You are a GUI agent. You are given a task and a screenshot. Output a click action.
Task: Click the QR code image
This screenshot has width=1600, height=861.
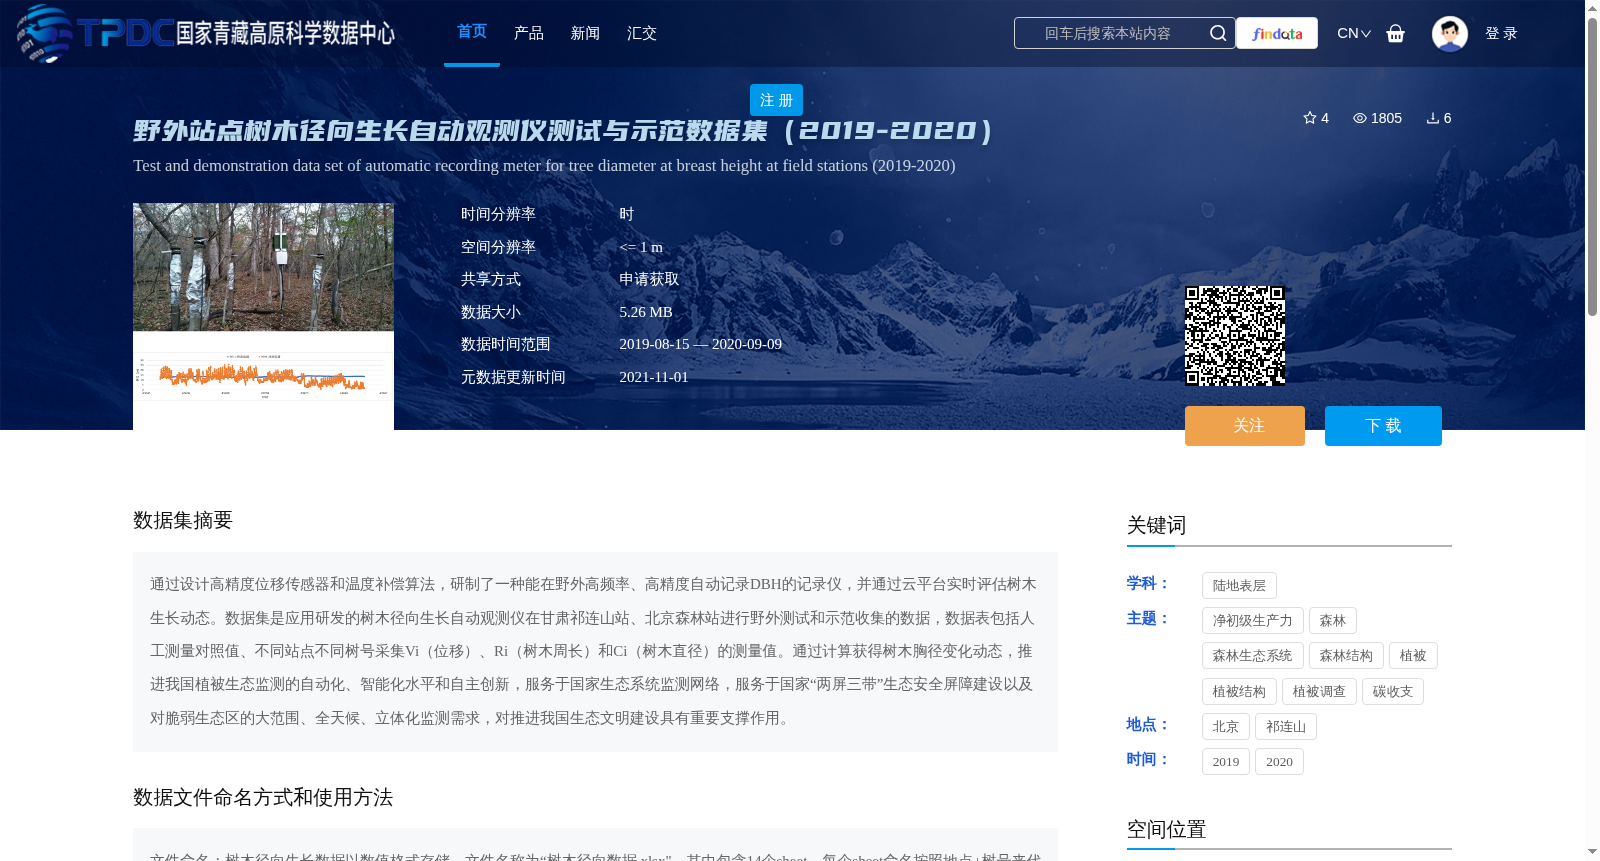(1235, 336)
